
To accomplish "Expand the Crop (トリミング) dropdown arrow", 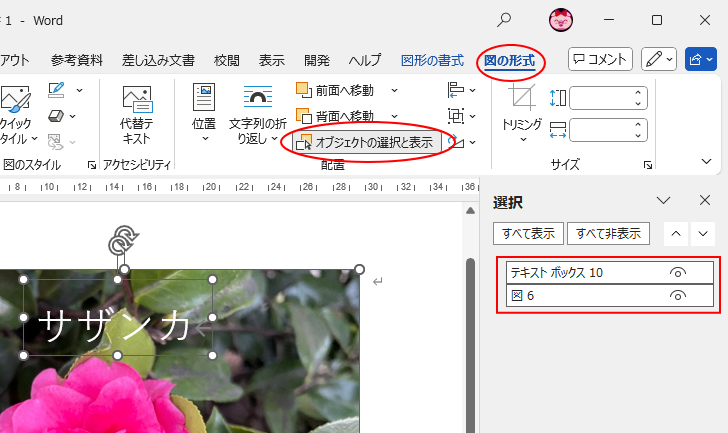I will click(x=523, y=139).
